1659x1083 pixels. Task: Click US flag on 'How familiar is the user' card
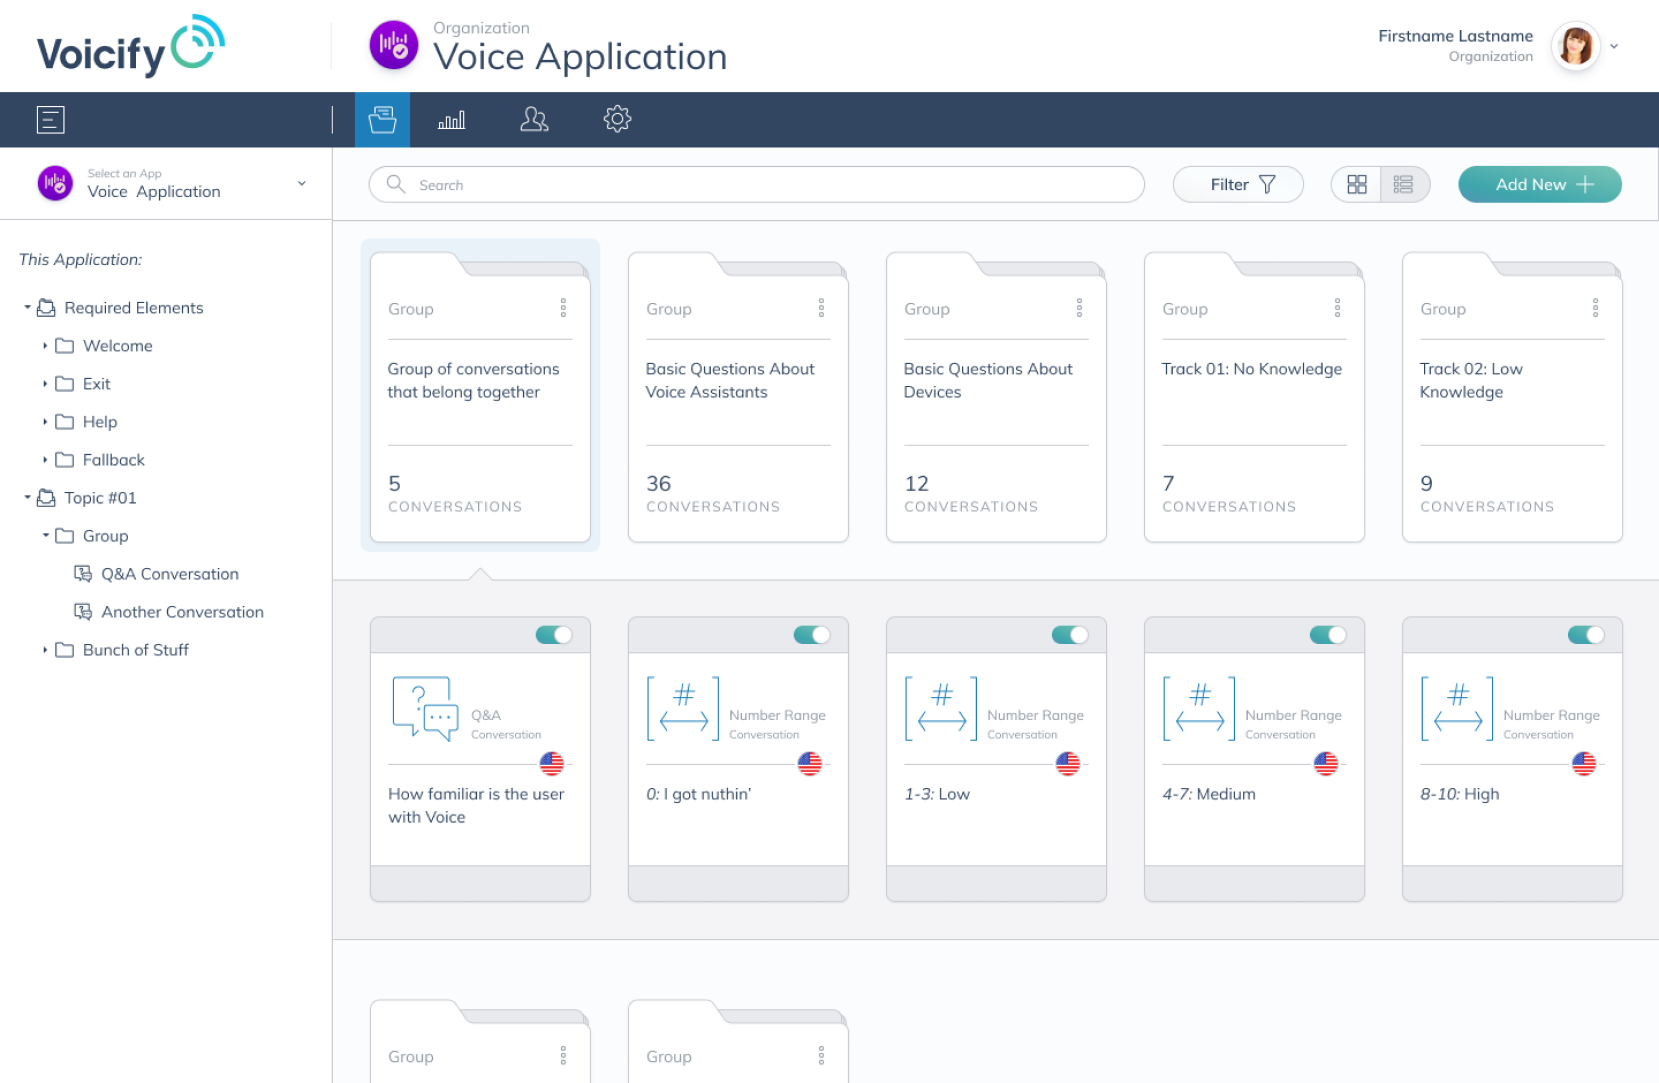(x=552, y=764)
